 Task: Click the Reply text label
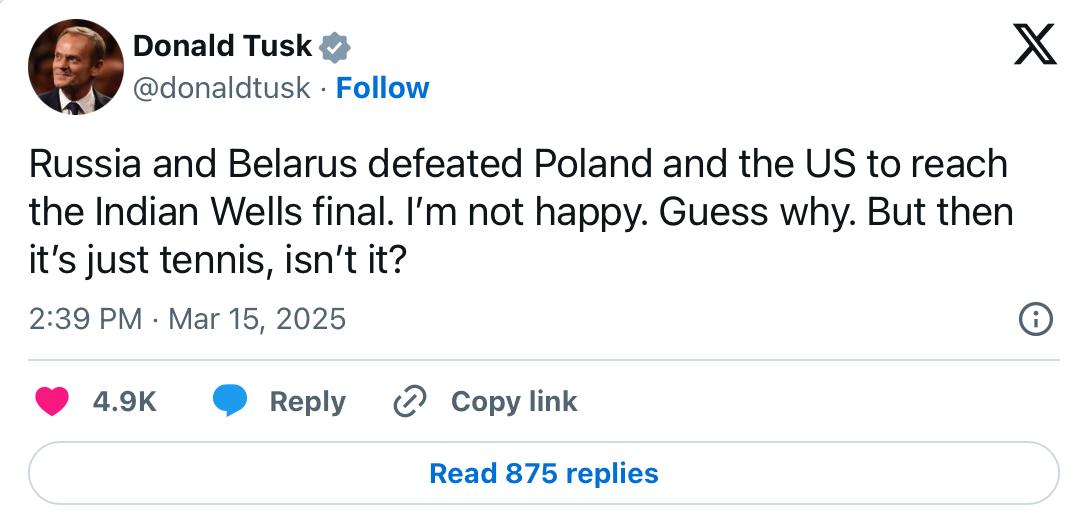pos(308,402)
